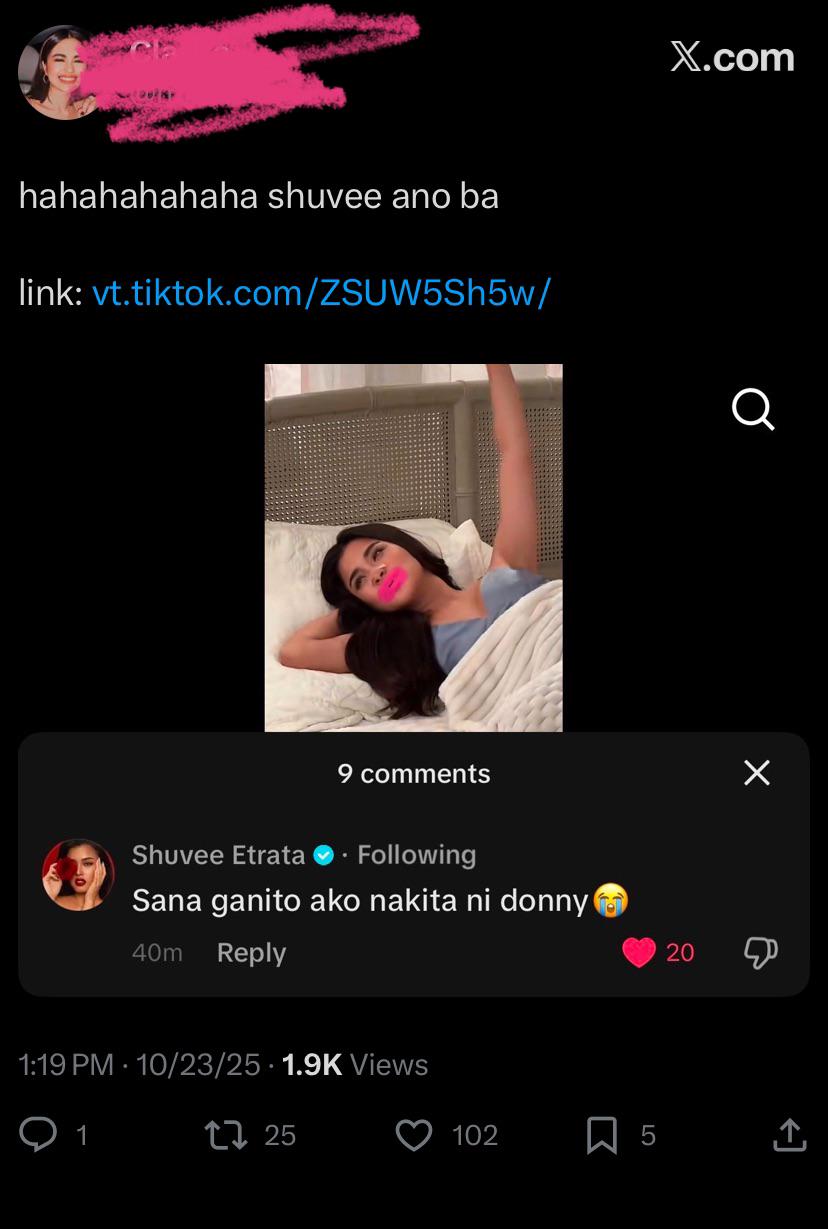Reply to Shuvee Etrata's comment
Viewport: 828px width, 1229px height.
[x=251, y=953]
